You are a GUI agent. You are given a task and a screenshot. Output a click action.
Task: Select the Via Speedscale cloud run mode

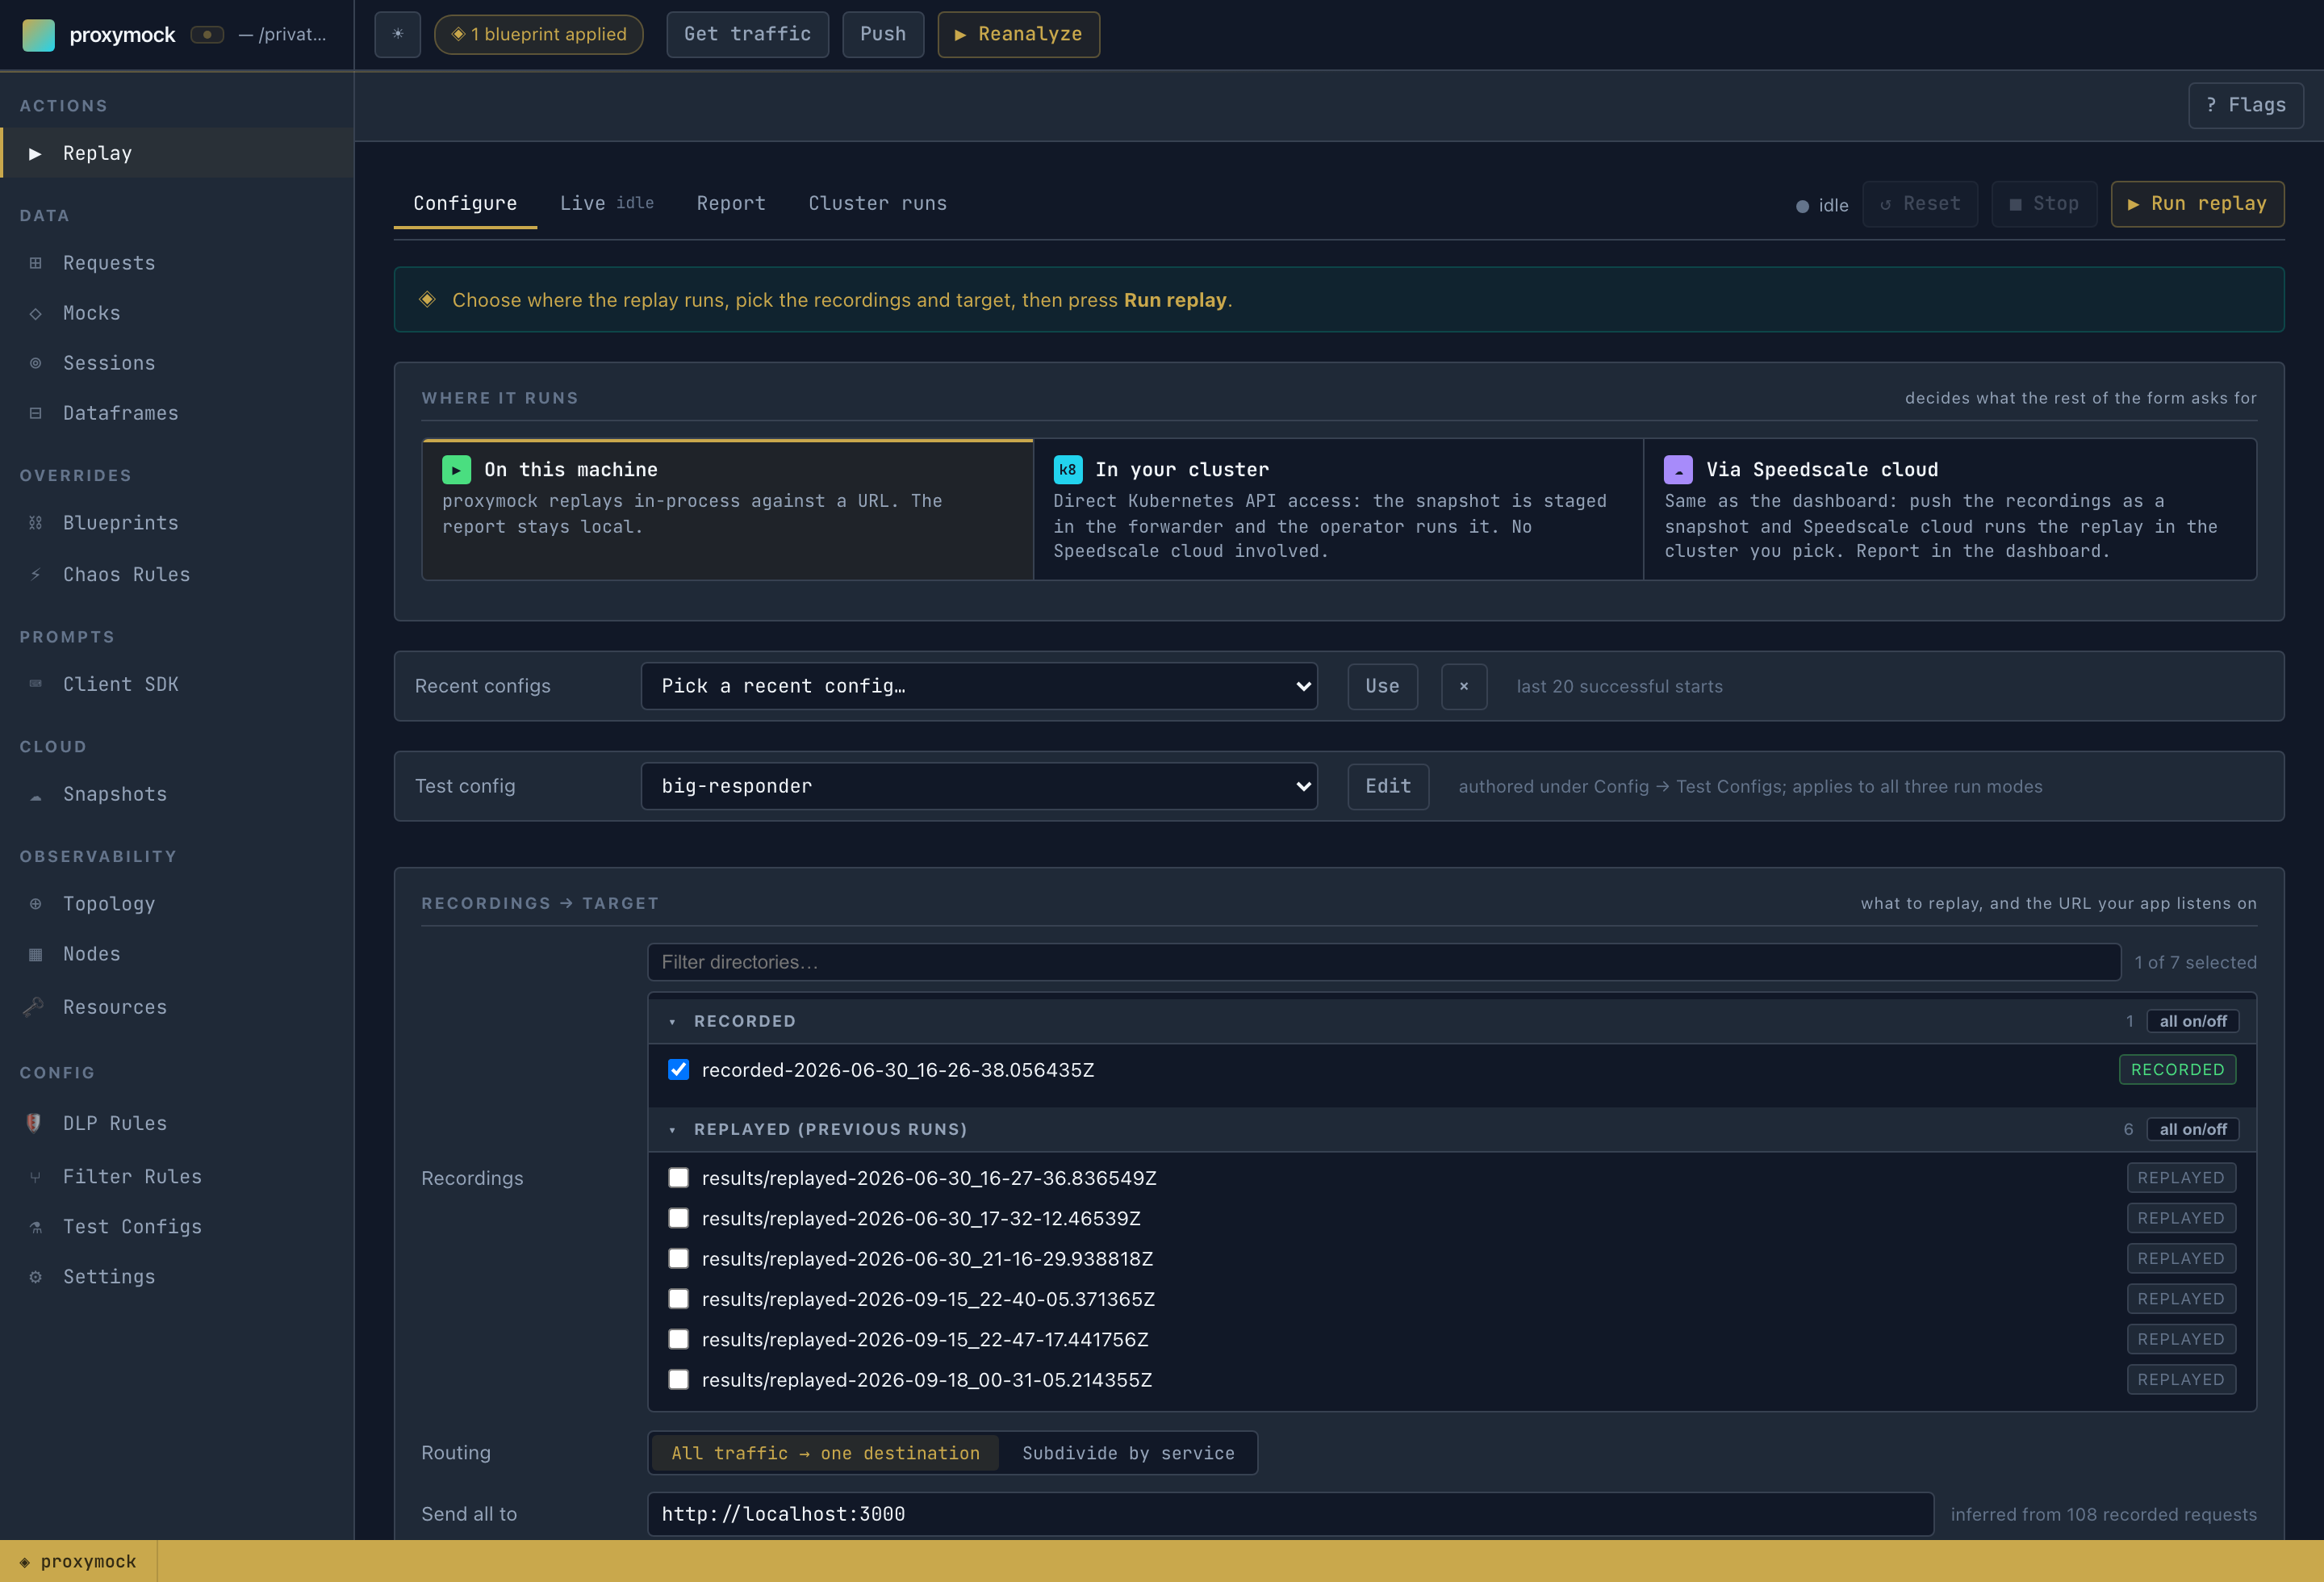click(x=1950, y=509)
